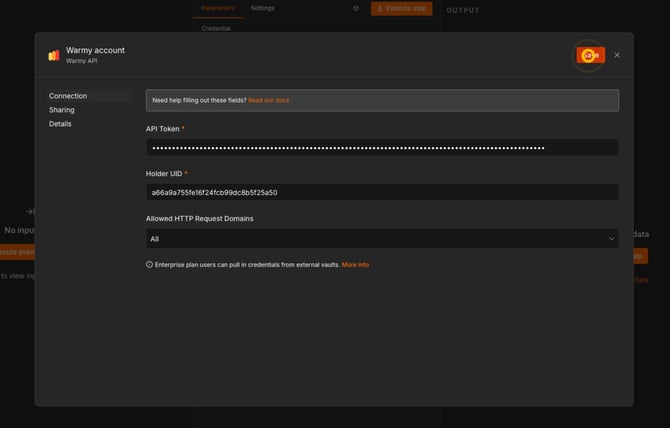Open the Details section
Viewport: 670px width, 428px height.
[x=60, y=124]
